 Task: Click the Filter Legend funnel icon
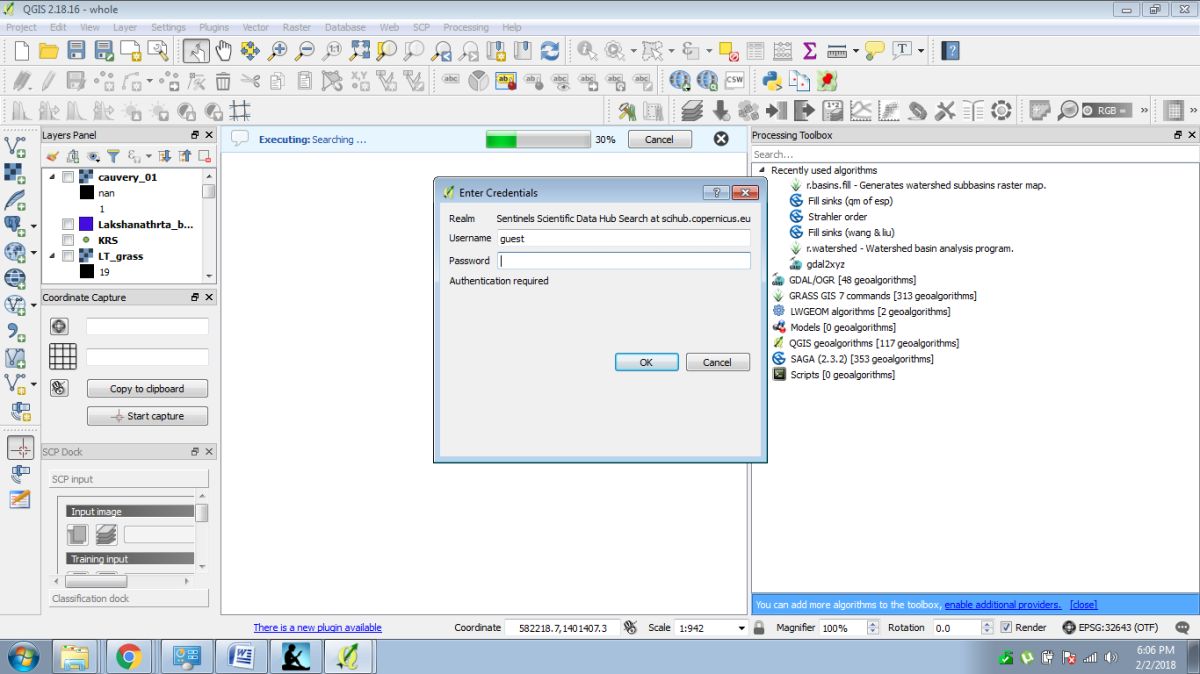(x=113, y=156)
